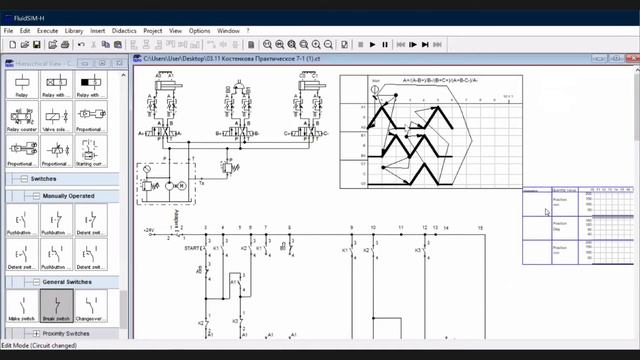Open the Project menu

[x=153, y=31]
